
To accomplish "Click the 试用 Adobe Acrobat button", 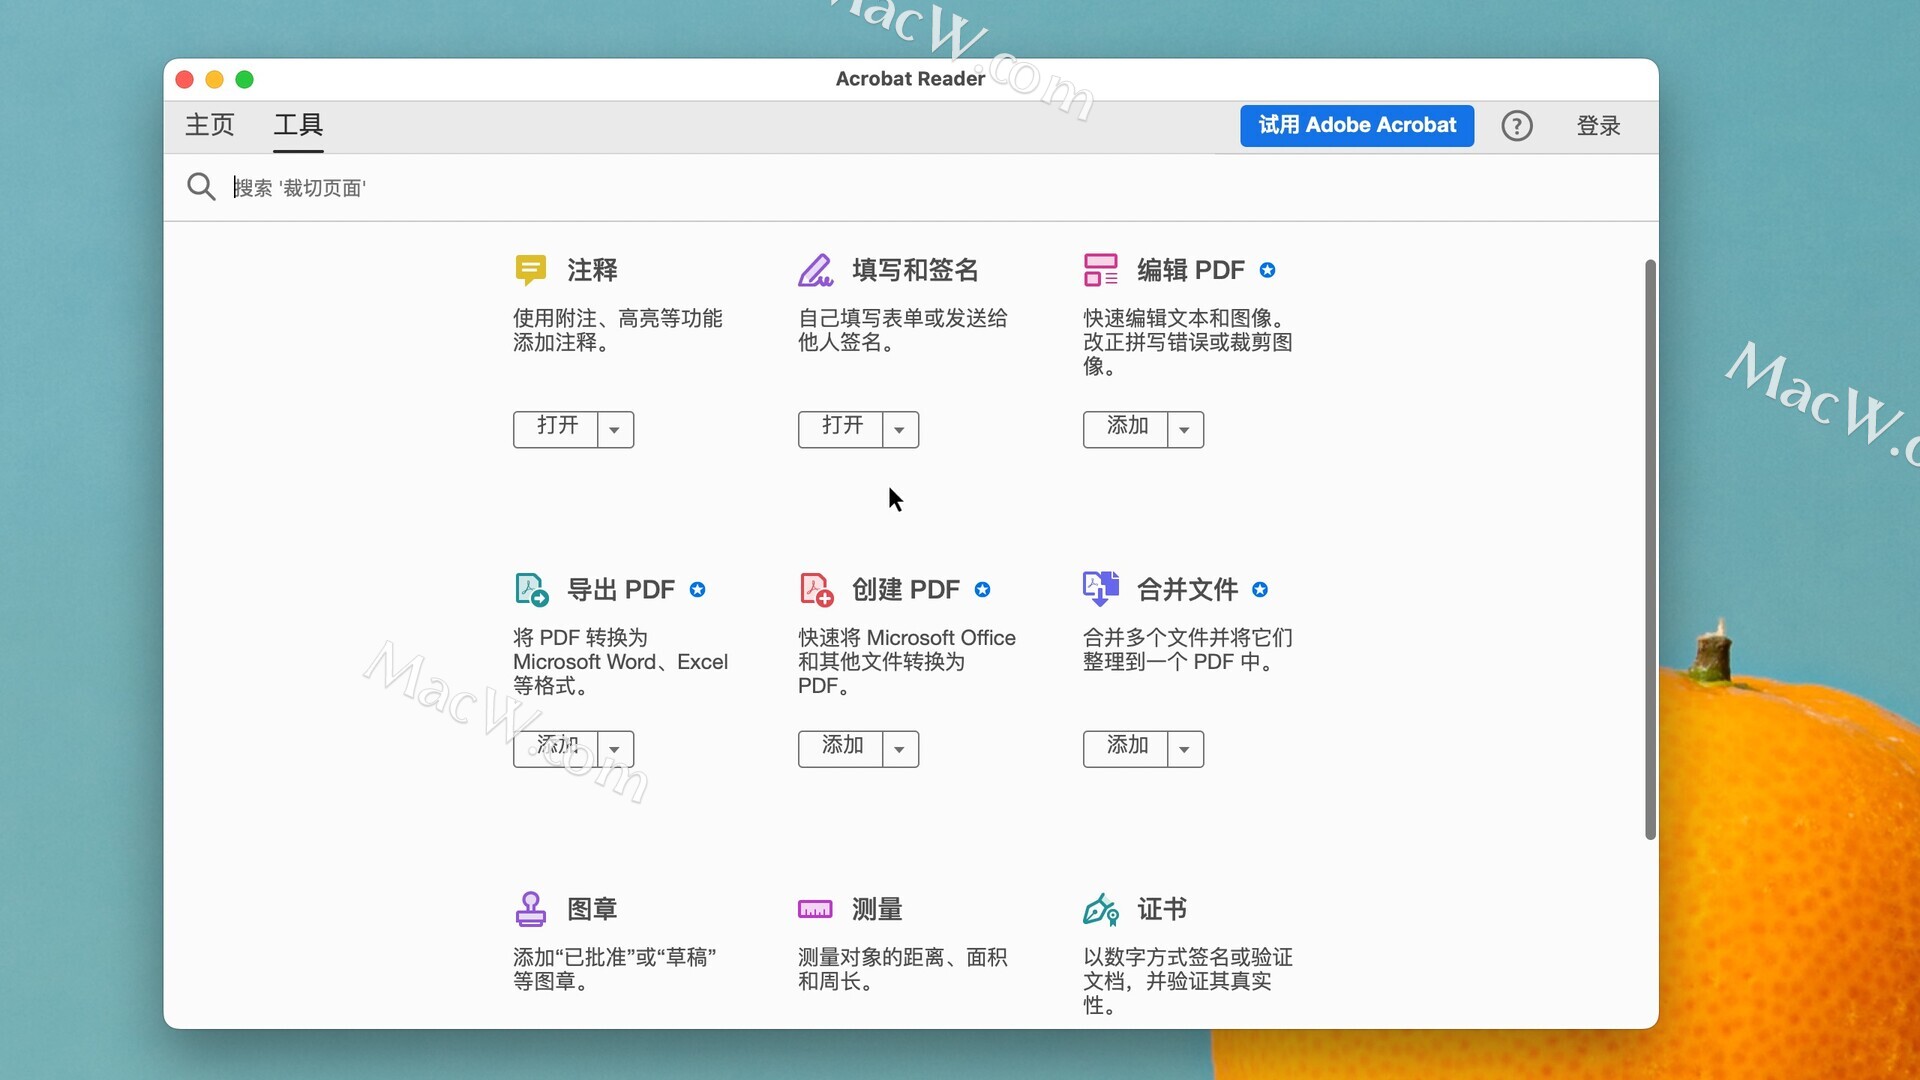I will tap(1357, 126).
